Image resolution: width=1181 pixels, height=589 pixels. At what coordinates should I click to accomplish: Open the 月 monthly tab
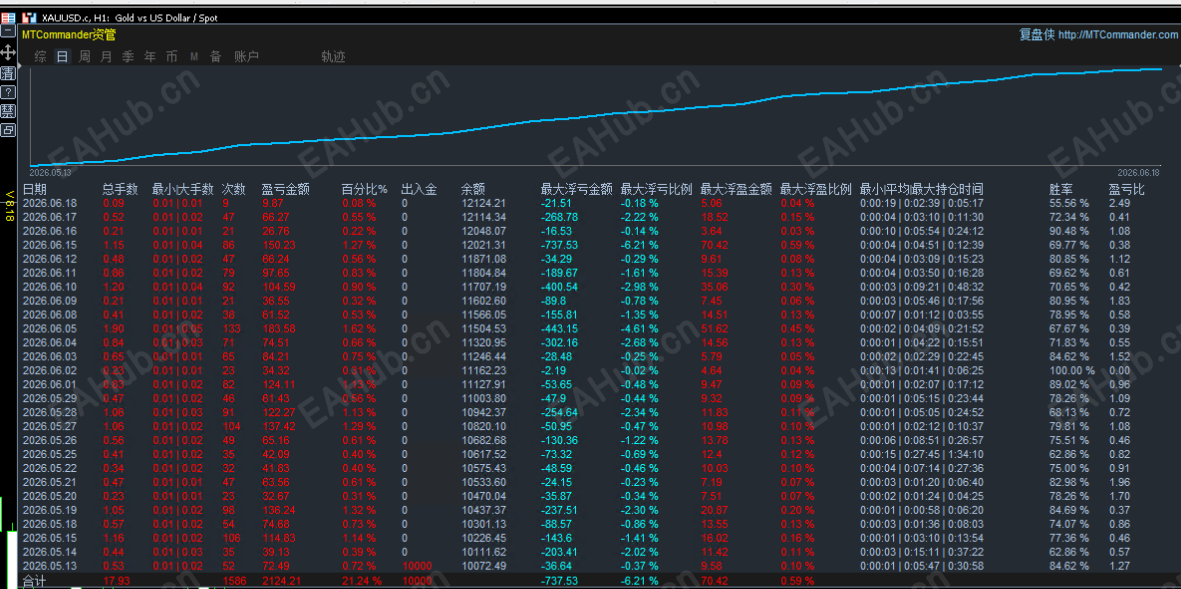106,56
